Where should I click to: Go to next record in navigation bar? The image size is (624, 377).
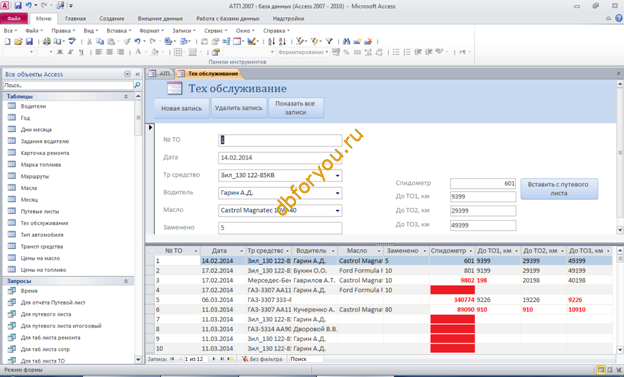pyautogui.click(x=214, y=359)
